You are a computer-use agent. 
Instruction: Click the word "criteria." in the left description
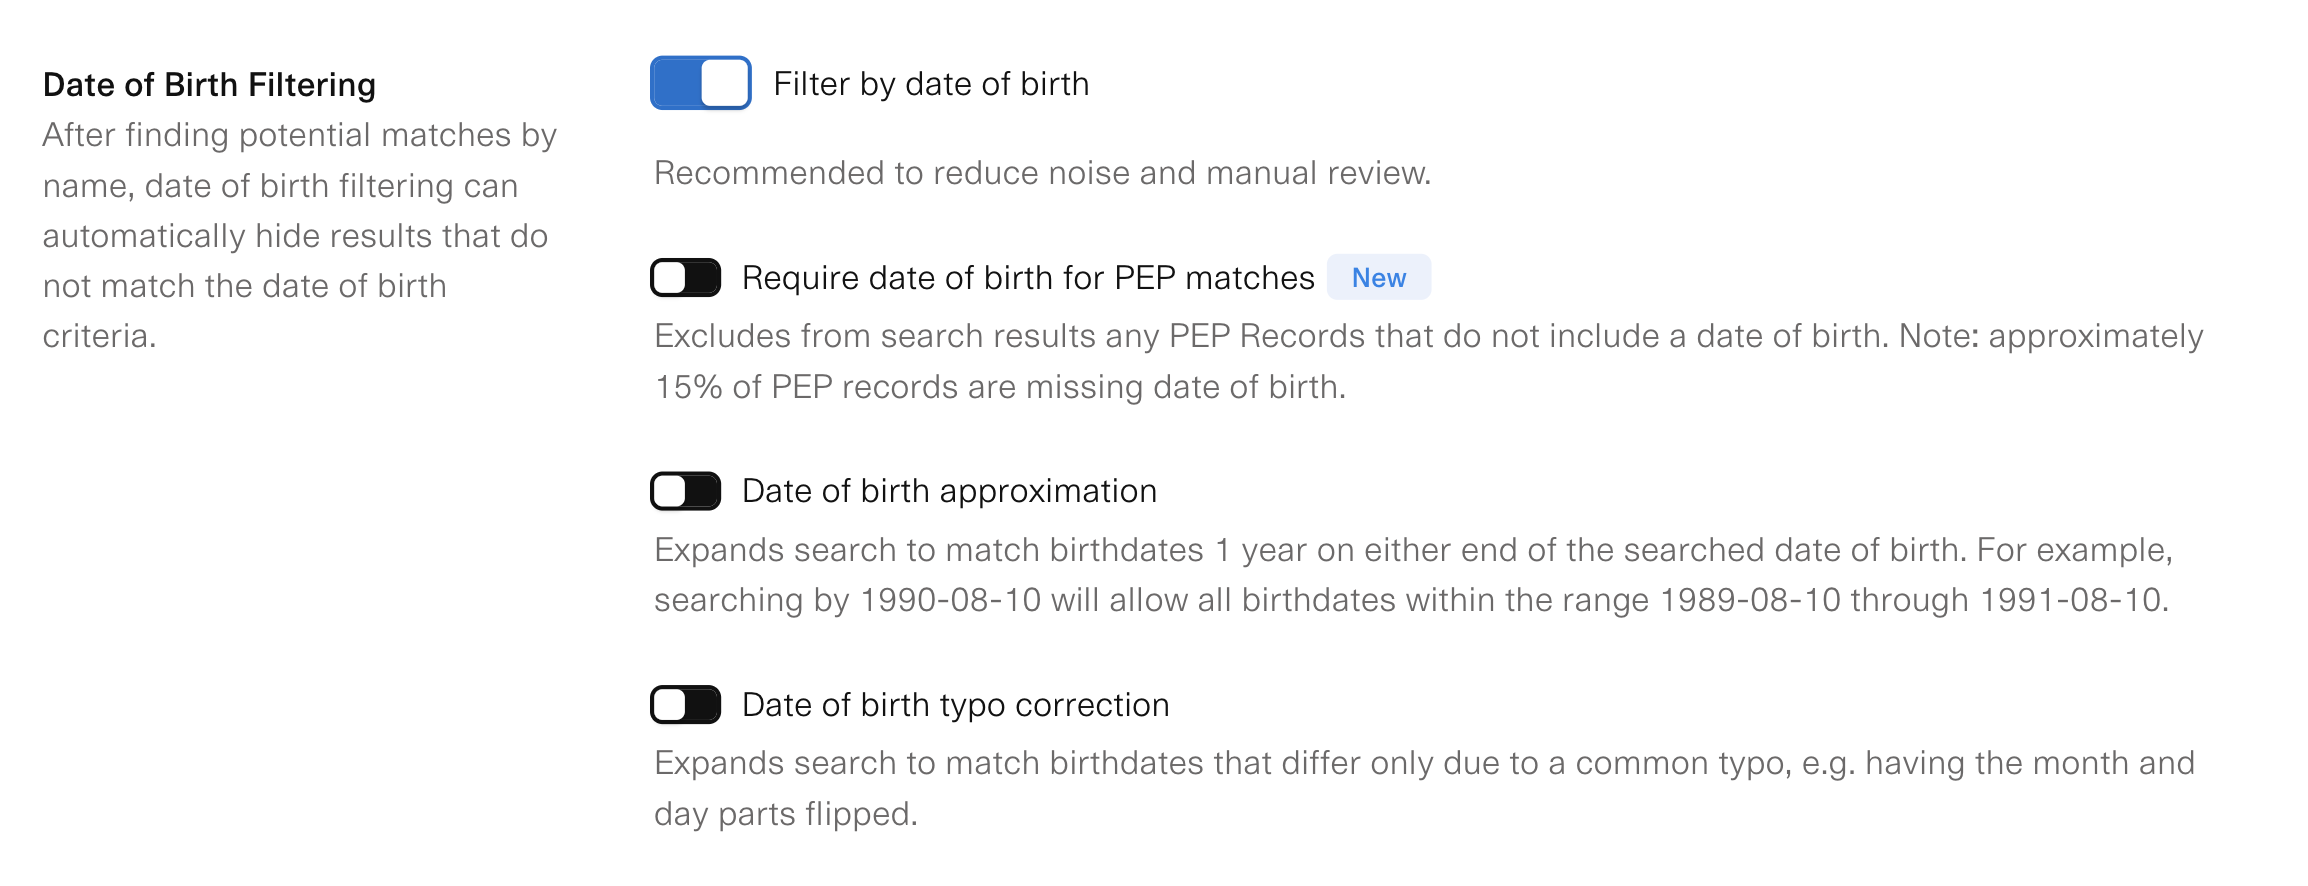coord(99,336)
